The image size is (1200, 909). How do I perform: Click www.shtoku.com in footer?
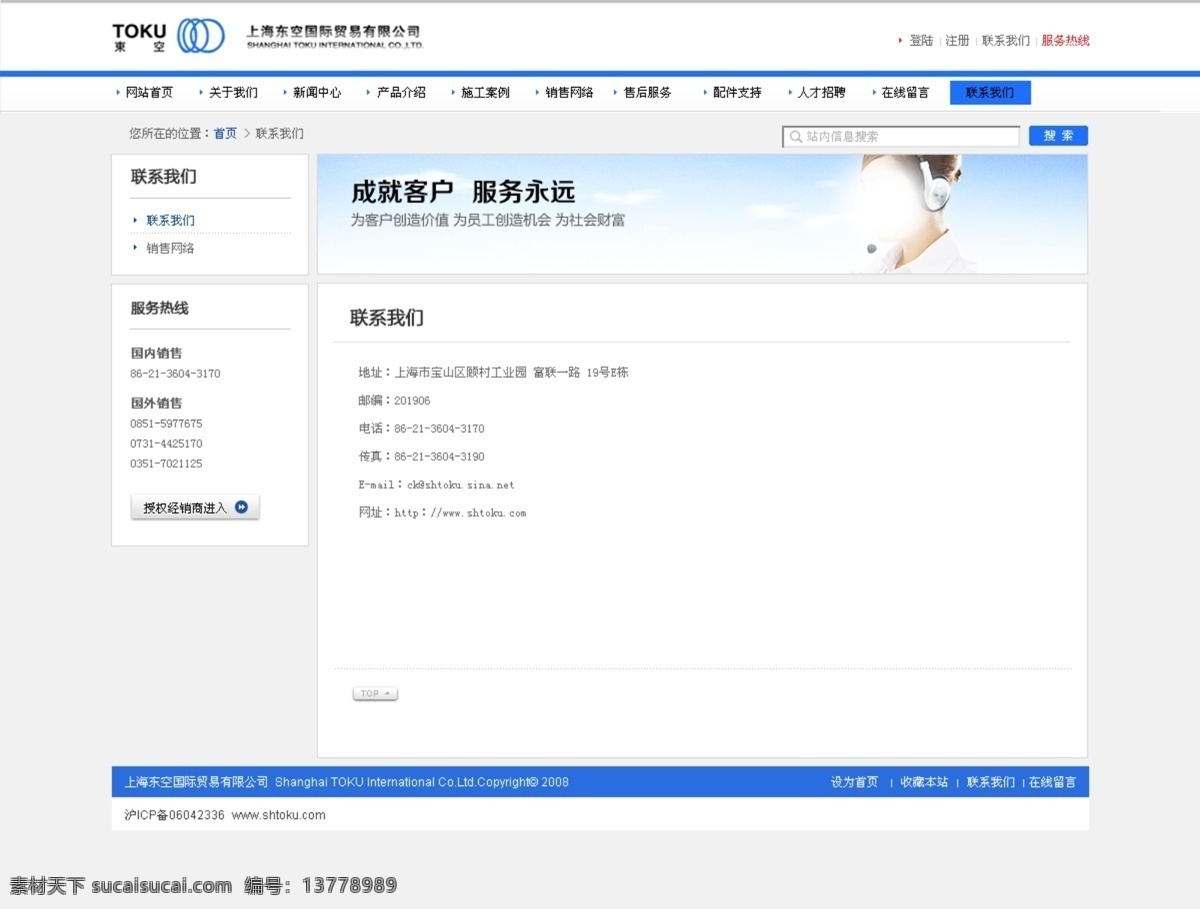tap(279, 815)
